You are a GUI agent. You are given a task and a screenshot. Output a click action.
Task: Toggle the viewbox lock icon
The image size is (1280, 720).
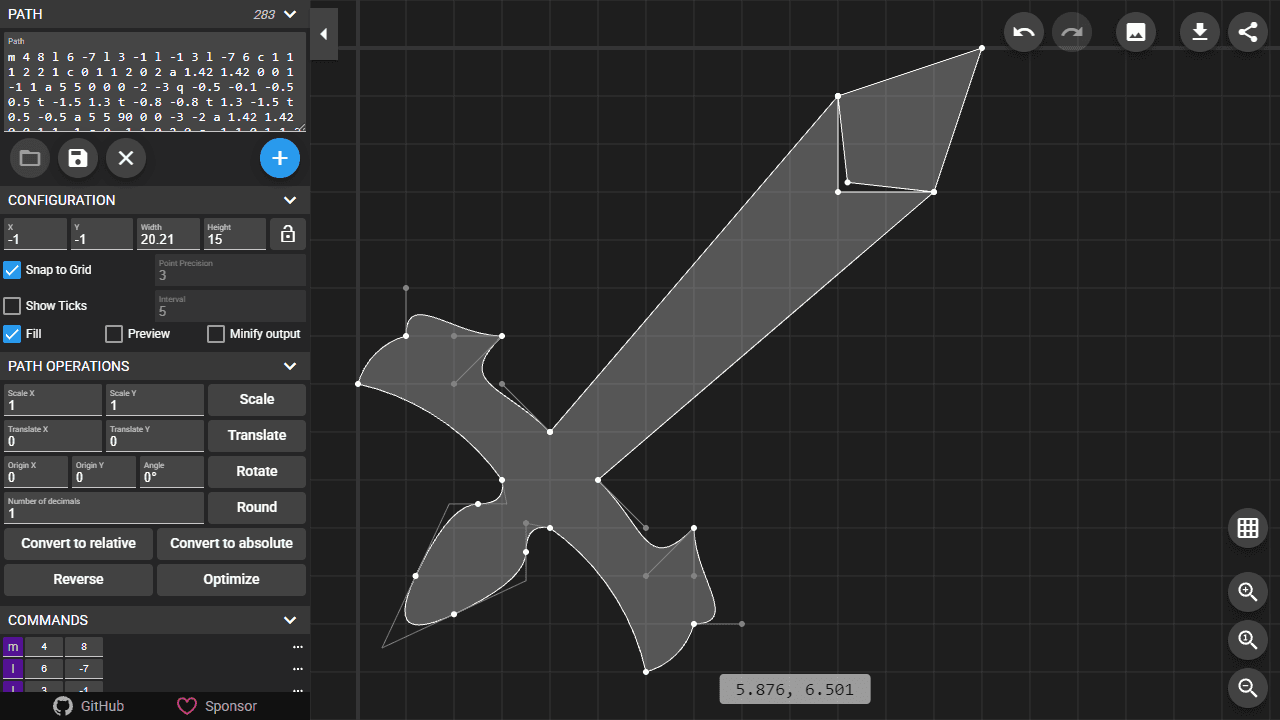point(288,234)
